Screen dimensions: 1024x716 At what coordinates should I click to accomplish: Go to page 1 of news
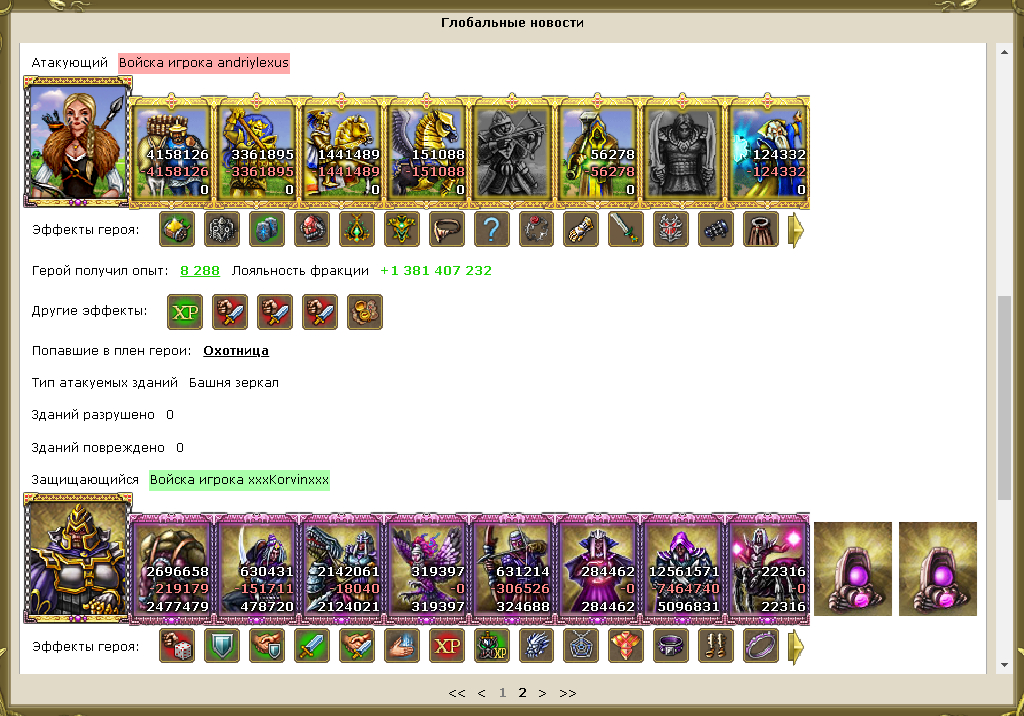pyautogui.click(x=502, y=692)
